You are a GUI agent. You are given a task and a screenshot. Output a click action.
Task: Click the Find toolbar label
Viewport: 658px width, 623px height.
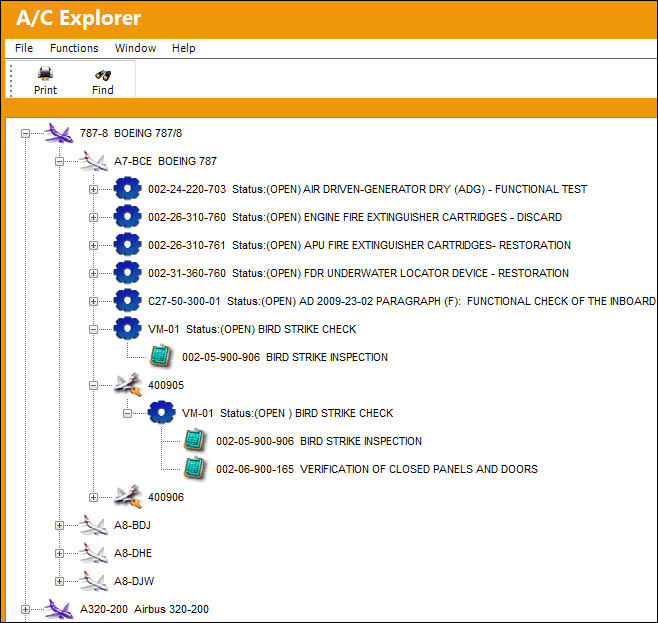tap(103, 90)
